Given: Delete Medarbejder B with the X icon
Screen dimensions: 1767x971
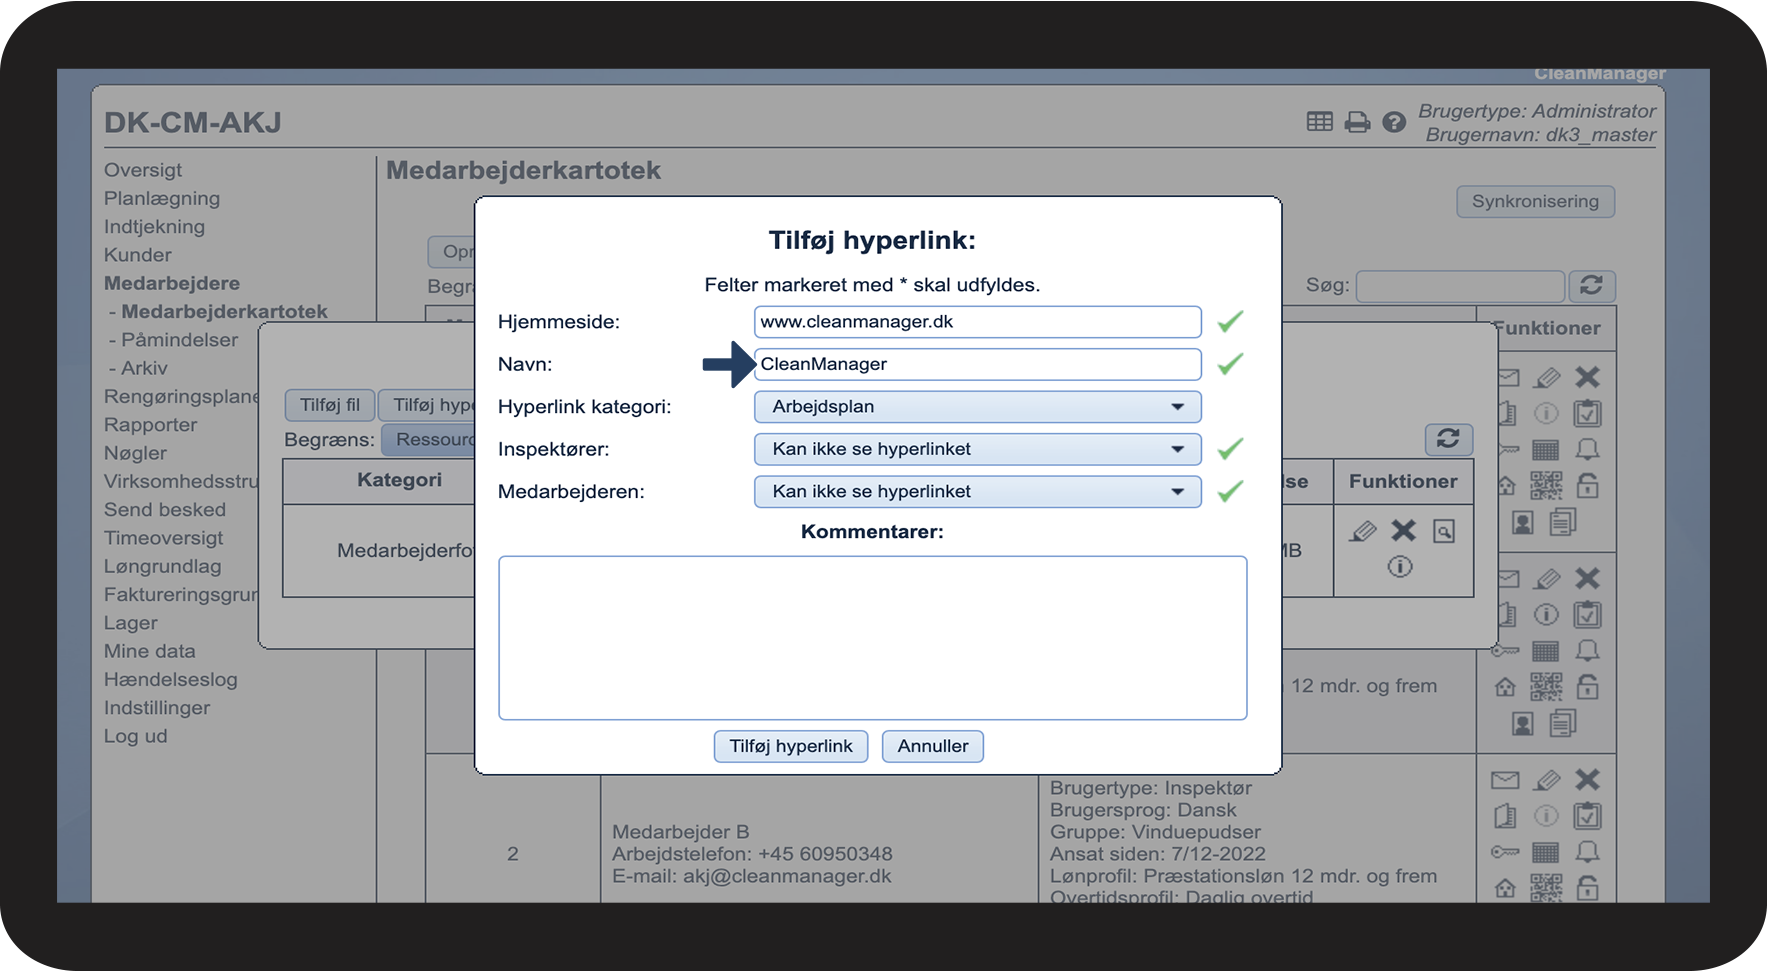Looking at the screenshot, I should click(1588, 779).
